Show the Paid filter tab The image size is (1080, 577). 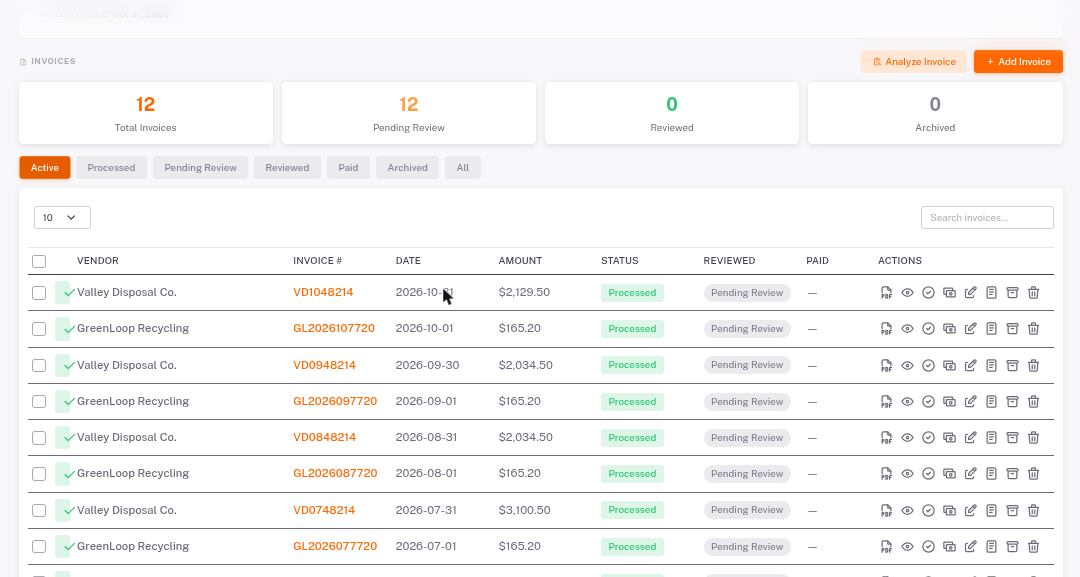[x=349, y=167]
